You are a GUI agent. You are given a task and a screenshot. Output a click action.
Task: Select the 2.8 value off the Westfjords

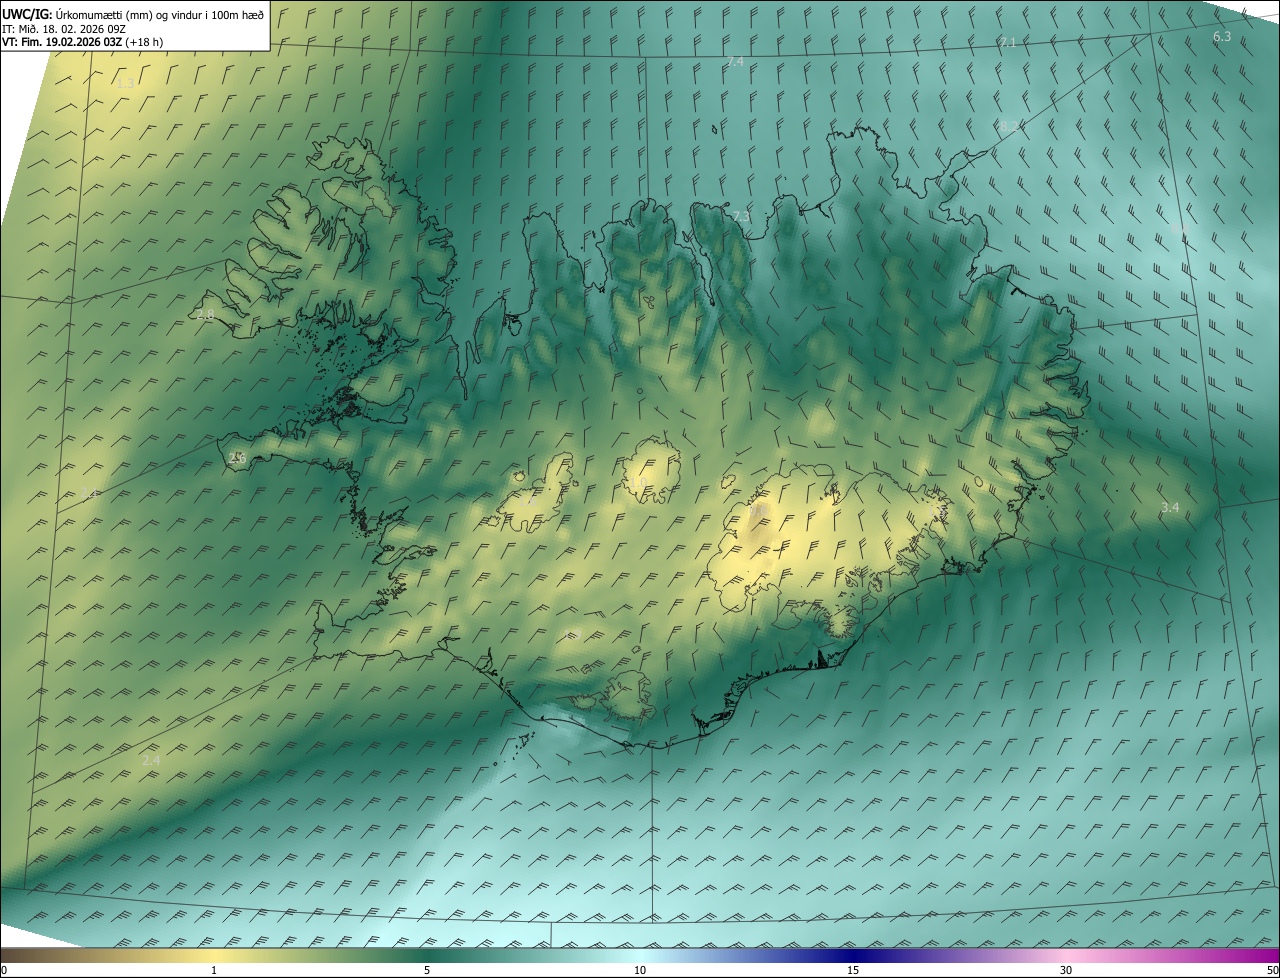coord(205,315)
